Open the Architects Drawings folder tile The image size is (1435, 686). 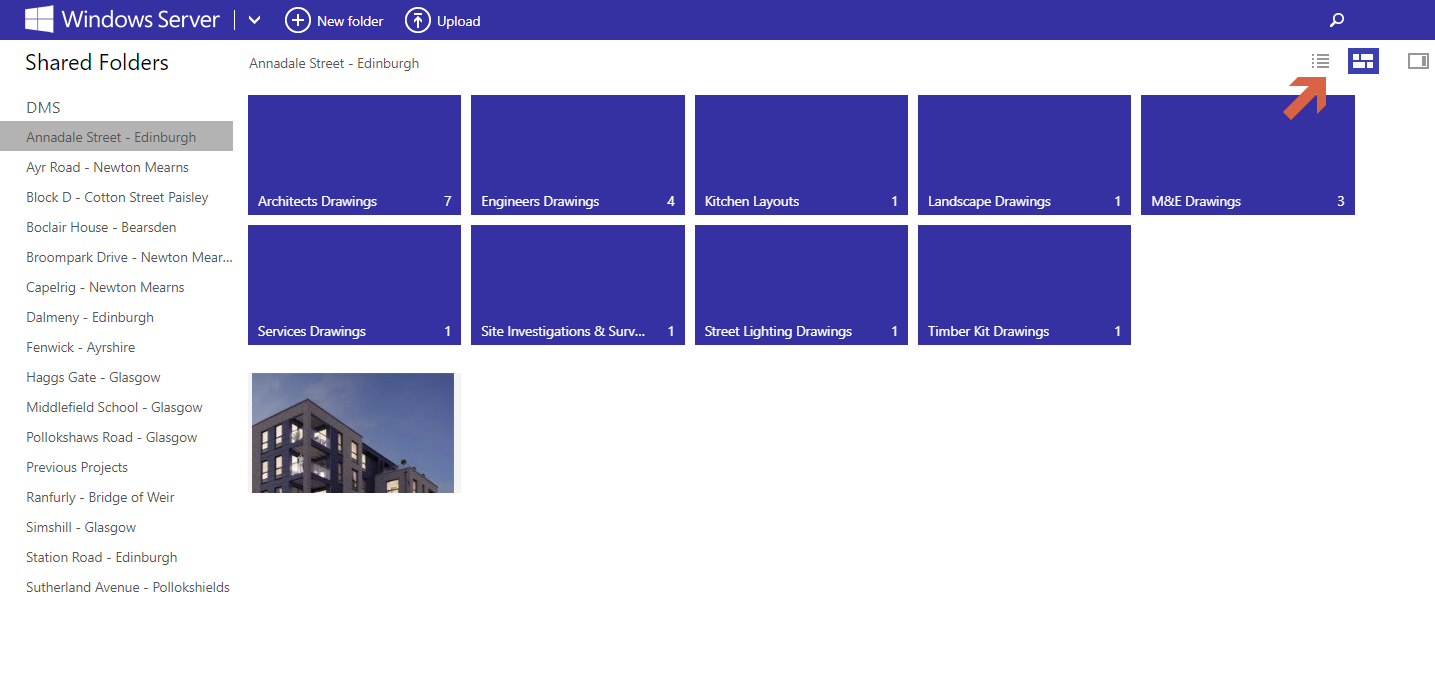(x=354, y=155)
